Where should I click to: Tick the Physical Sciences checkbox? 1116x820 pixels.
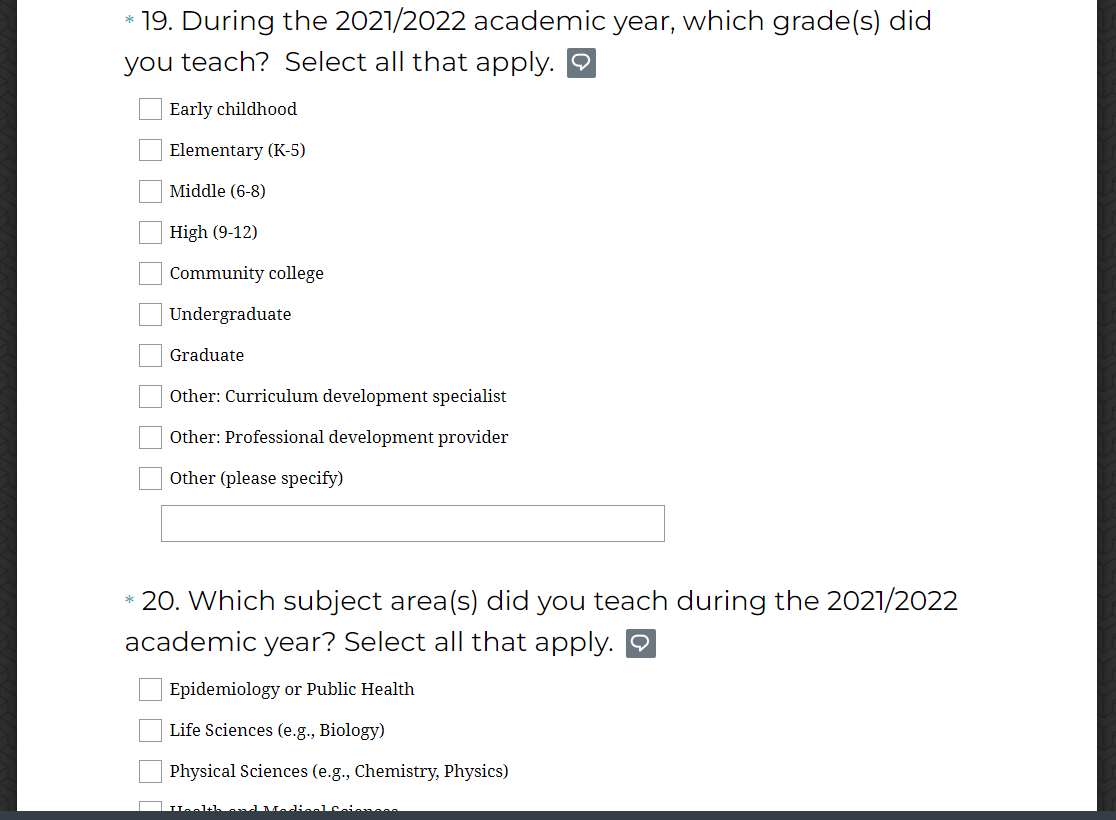click(150, 771)
